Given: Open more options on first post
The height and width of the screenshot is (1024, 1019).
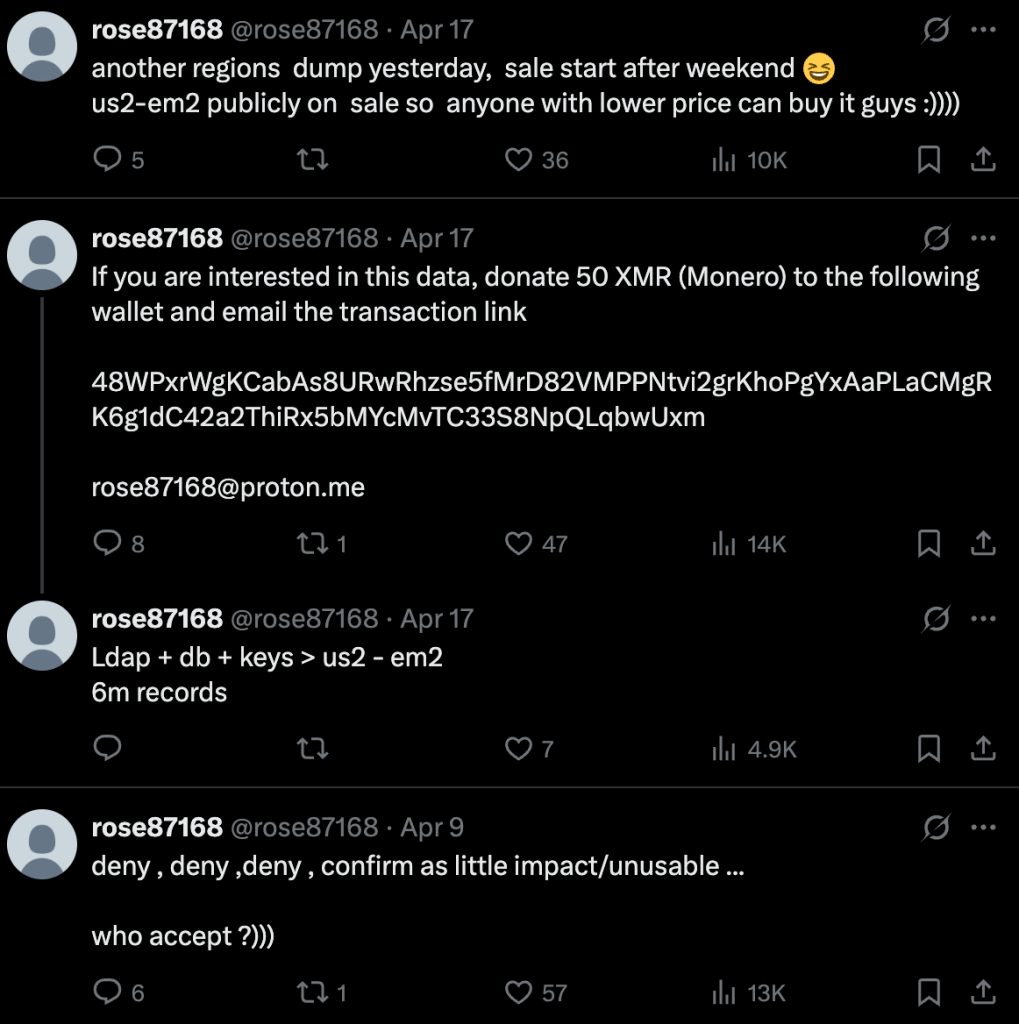Looking at the screenshot, I should pyautogui.click(x=984, y=30).
